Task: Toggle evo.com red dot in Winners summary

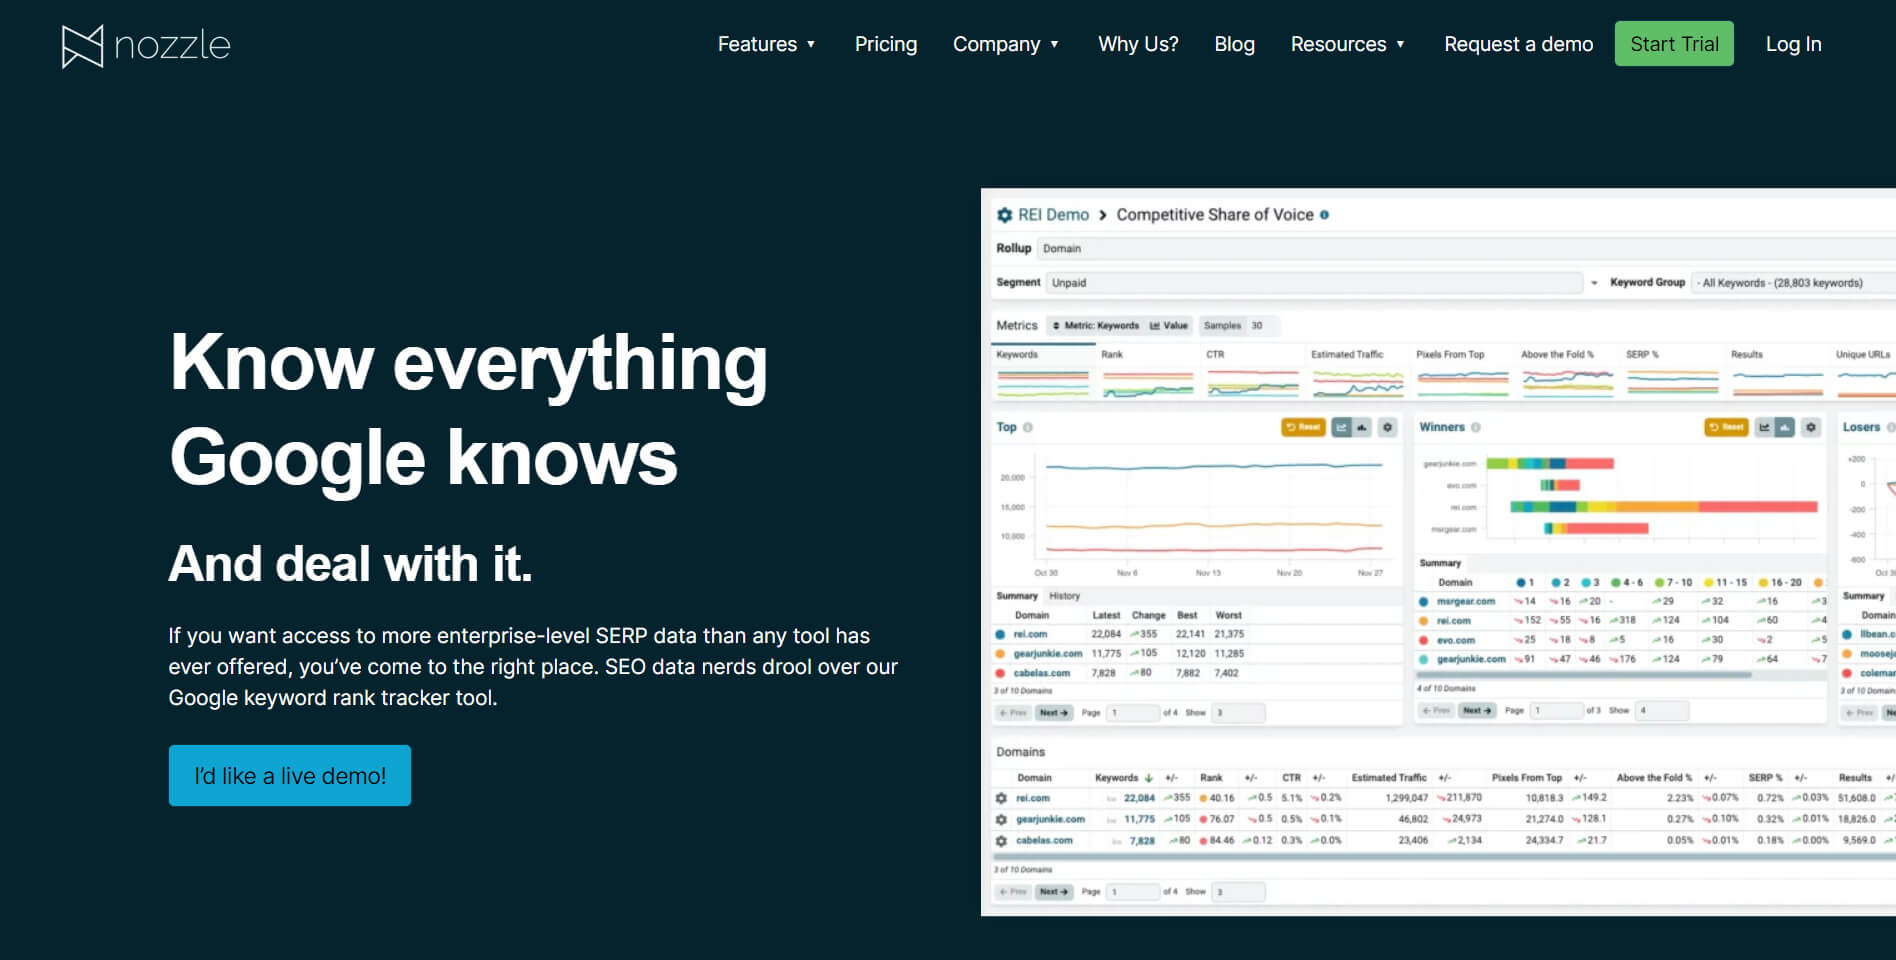Action: tap(1423, 640)
